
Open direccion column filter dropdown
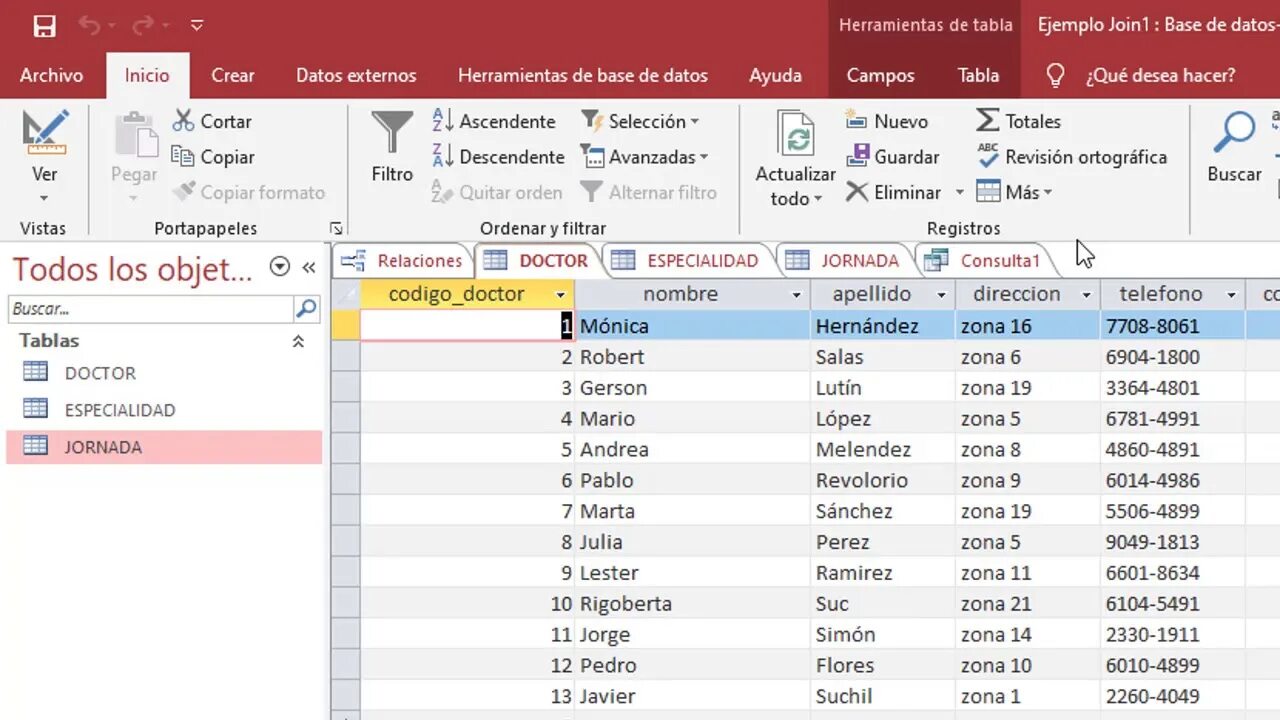click(1086, 295)
